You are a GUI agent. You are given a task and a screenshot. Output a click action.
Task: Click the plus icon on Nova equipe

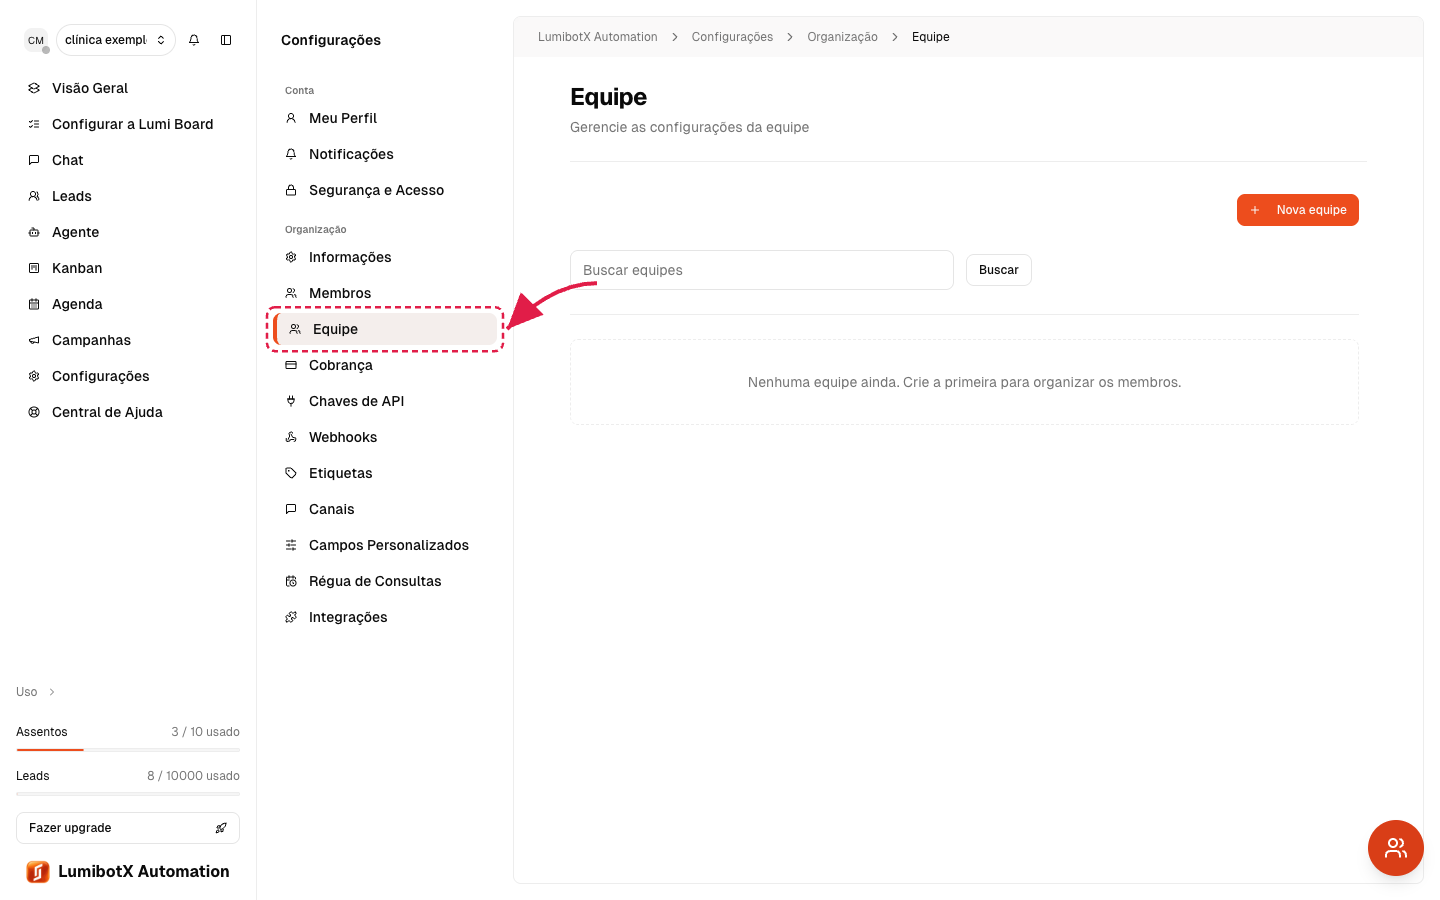pyautogui.click(x=1255, y=210)
